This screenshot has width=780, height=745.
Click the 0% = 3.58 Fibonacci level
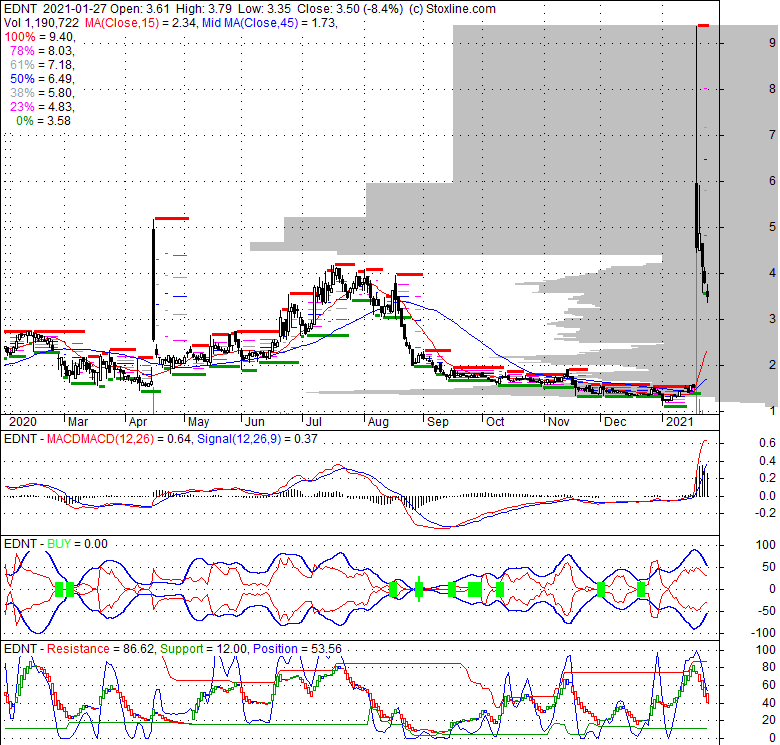pos(43,121)
